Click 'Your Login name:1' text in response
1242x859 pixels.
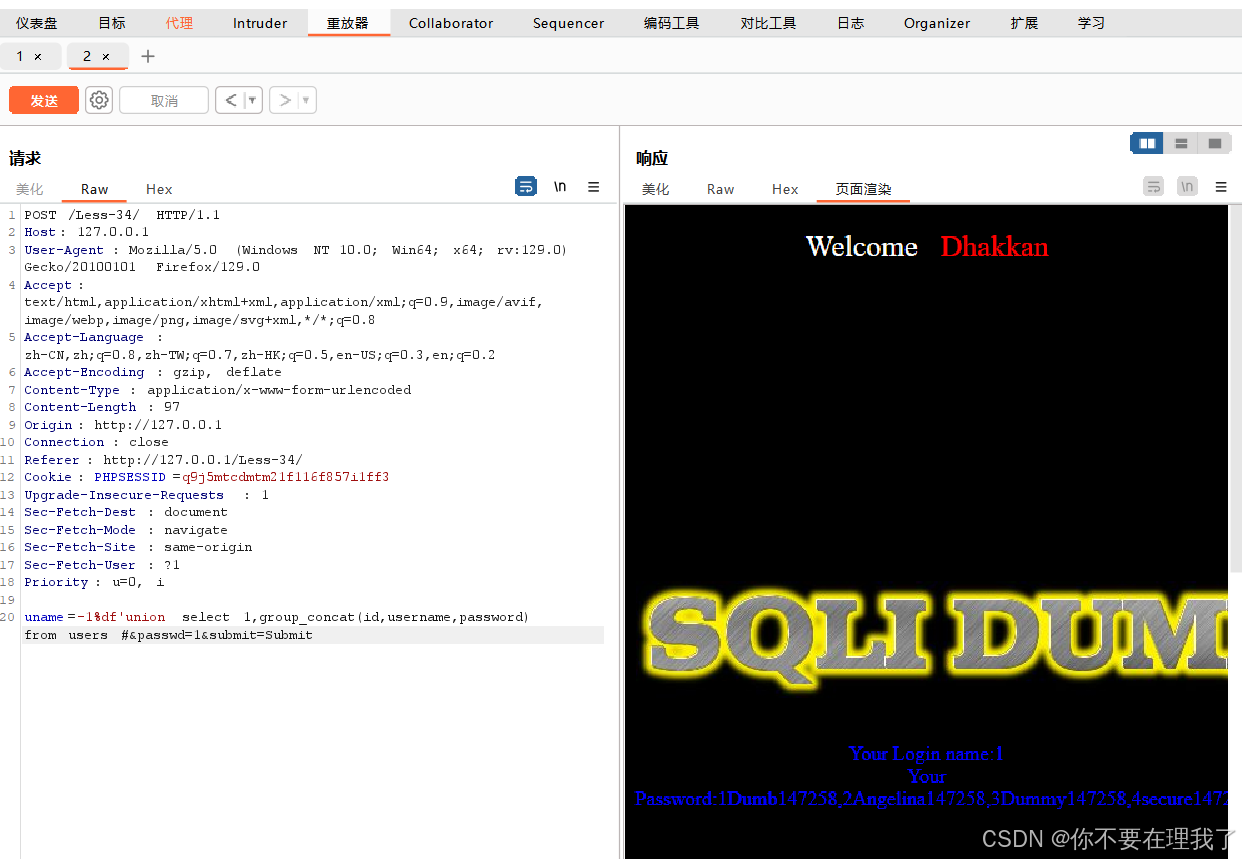926,754
